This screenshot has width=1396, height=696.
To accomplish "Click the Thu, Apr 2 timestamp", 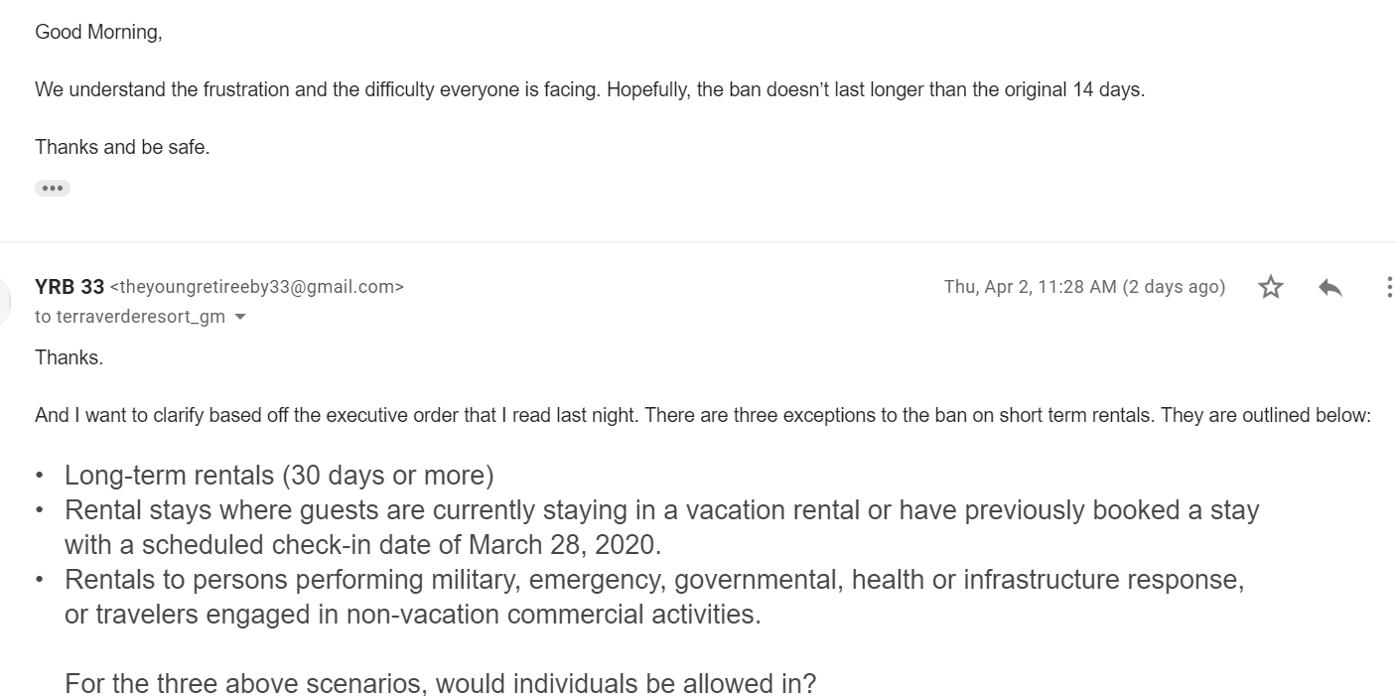I will tap(1084, 287).
